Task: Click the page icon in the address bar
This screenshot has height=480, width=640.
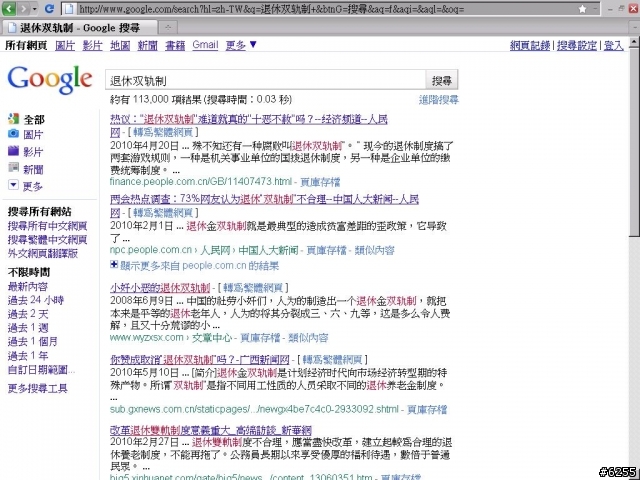Action: (x=70, y=9)
